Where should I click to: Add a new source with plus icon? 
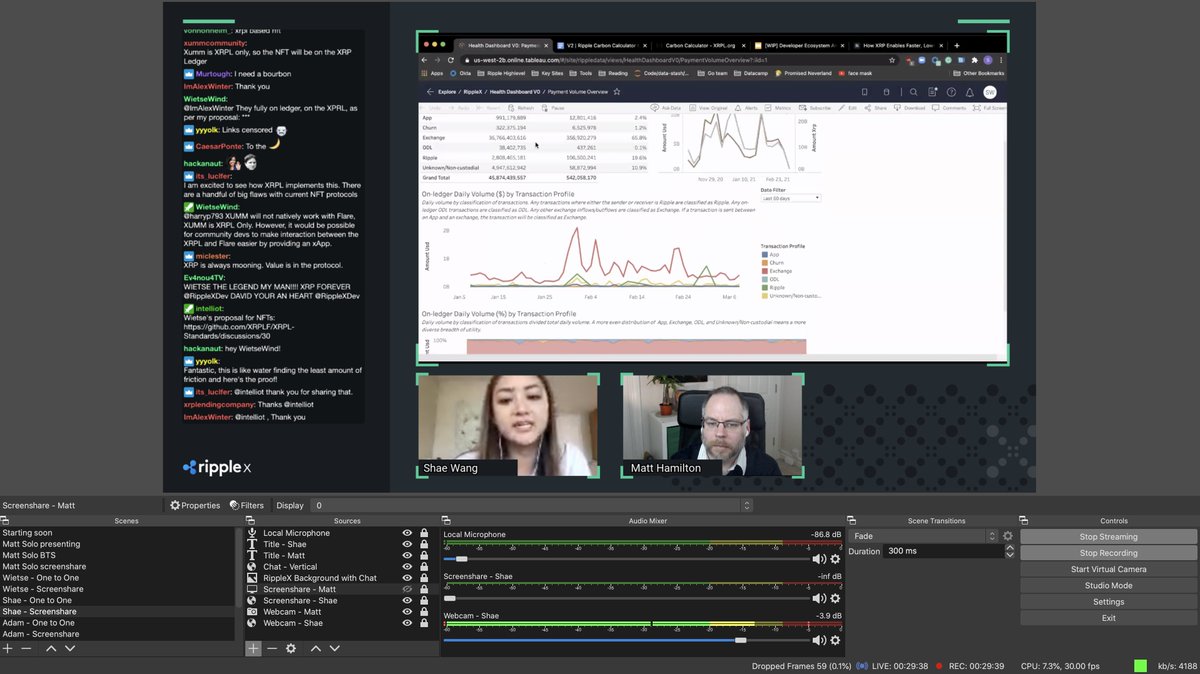point(254,648)
